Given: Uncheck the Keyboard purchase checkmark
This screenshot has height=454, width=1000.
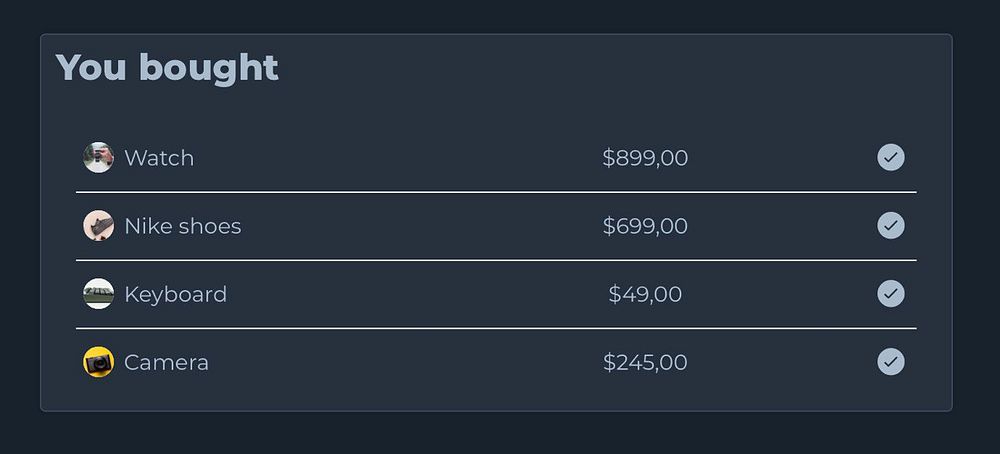Looking at the screenshot, I should point(891,294).
